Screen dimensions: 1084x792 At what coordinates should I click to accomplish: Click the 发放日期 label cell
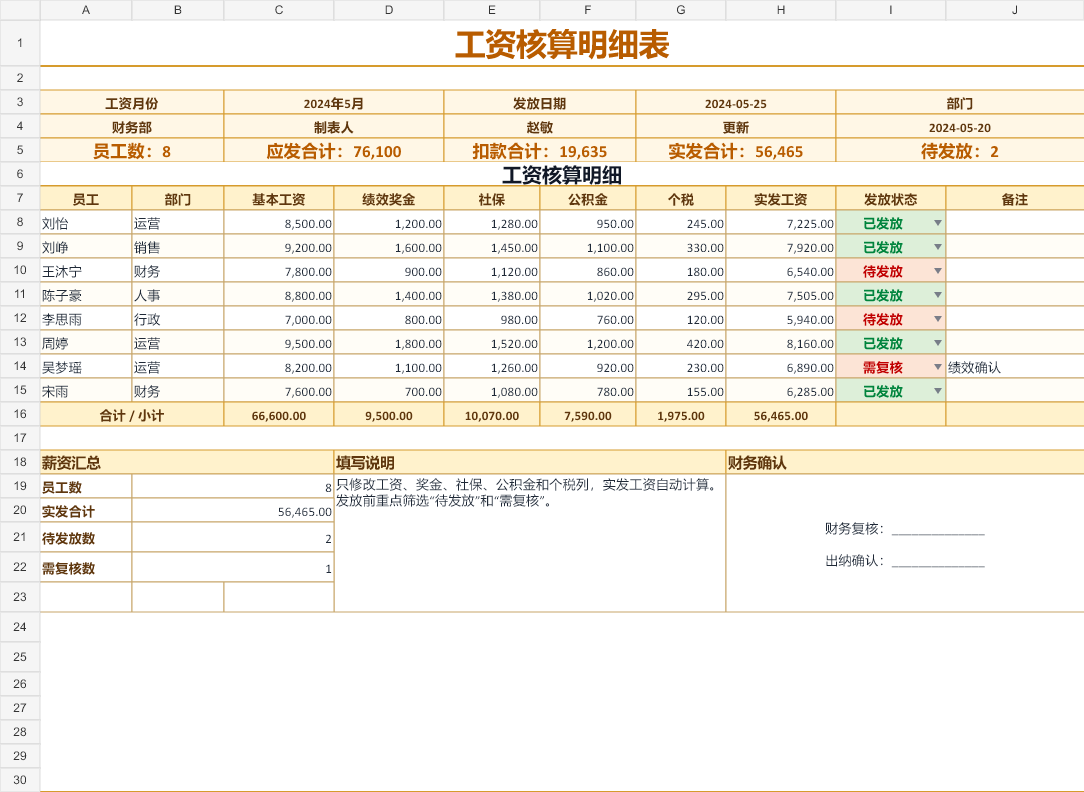(539, 103)
